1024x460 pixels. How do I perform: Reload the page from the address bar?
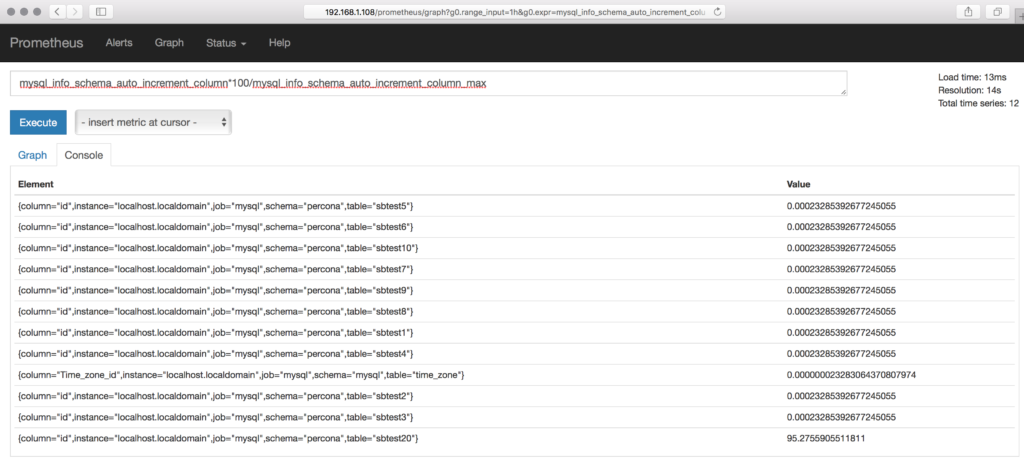pyautogui.click(x=718, y=11)
